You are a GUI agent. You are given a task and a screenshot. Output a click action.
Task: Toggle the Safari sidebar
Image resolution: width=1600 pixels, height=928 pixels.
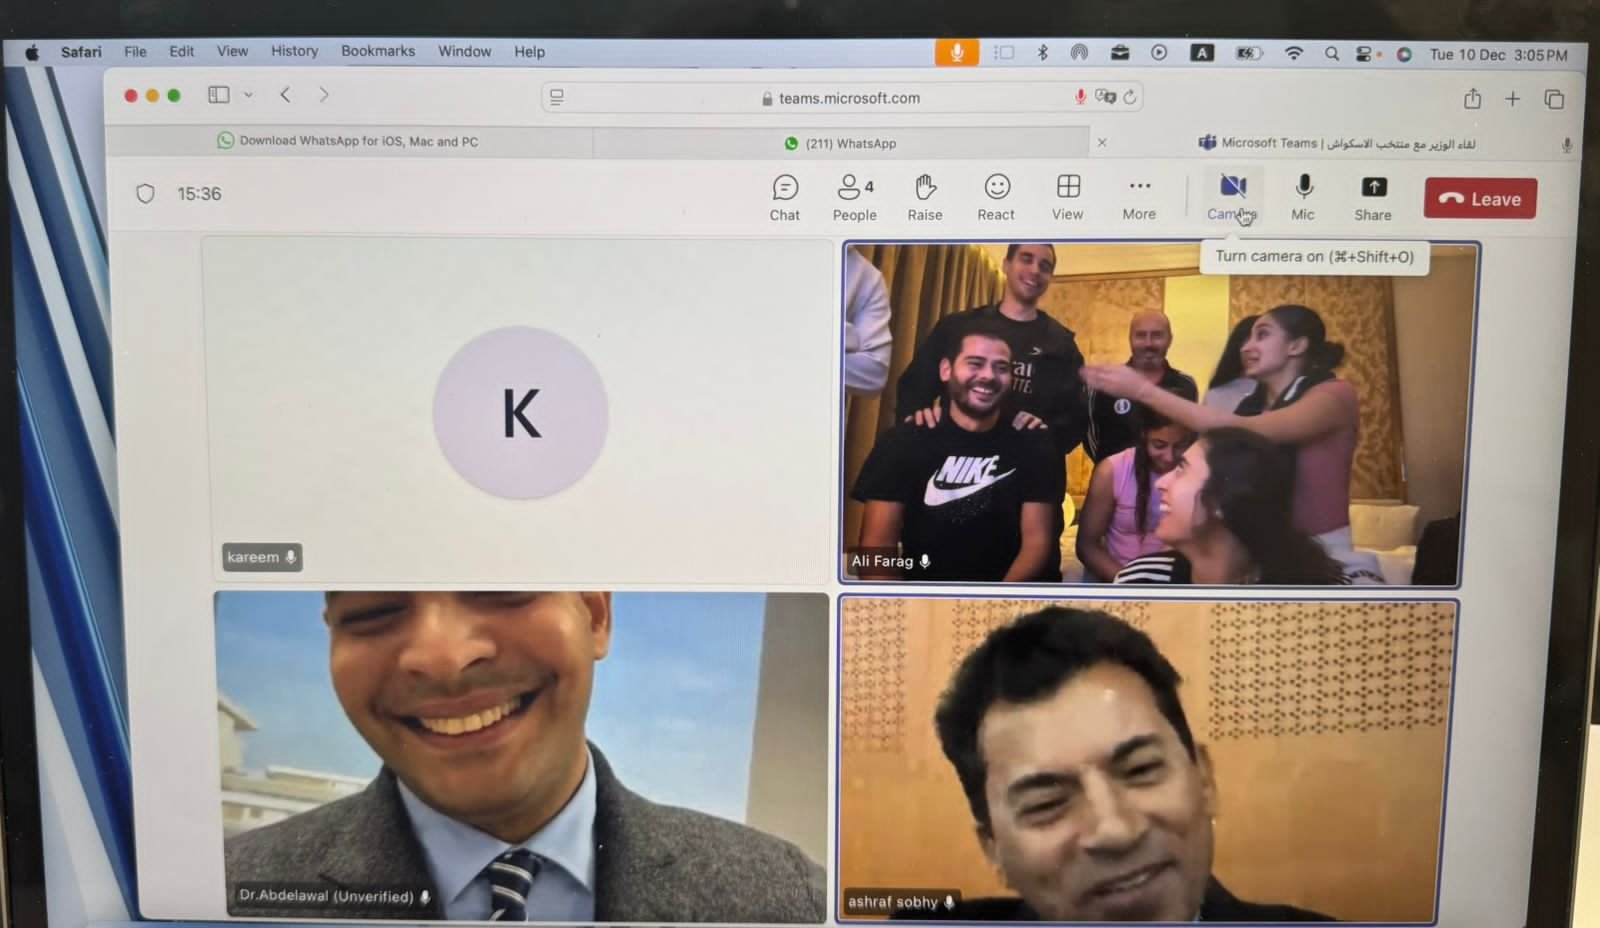point(218,95)
